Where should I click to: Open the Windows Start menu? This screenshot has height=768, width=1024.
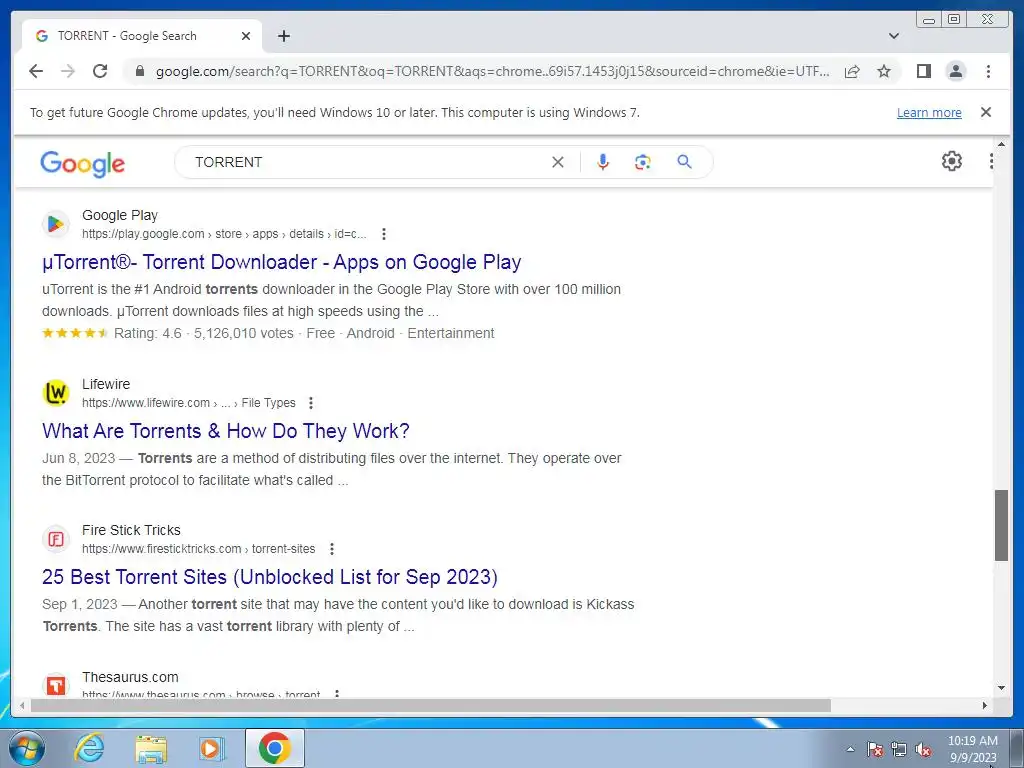pos(27,748)
